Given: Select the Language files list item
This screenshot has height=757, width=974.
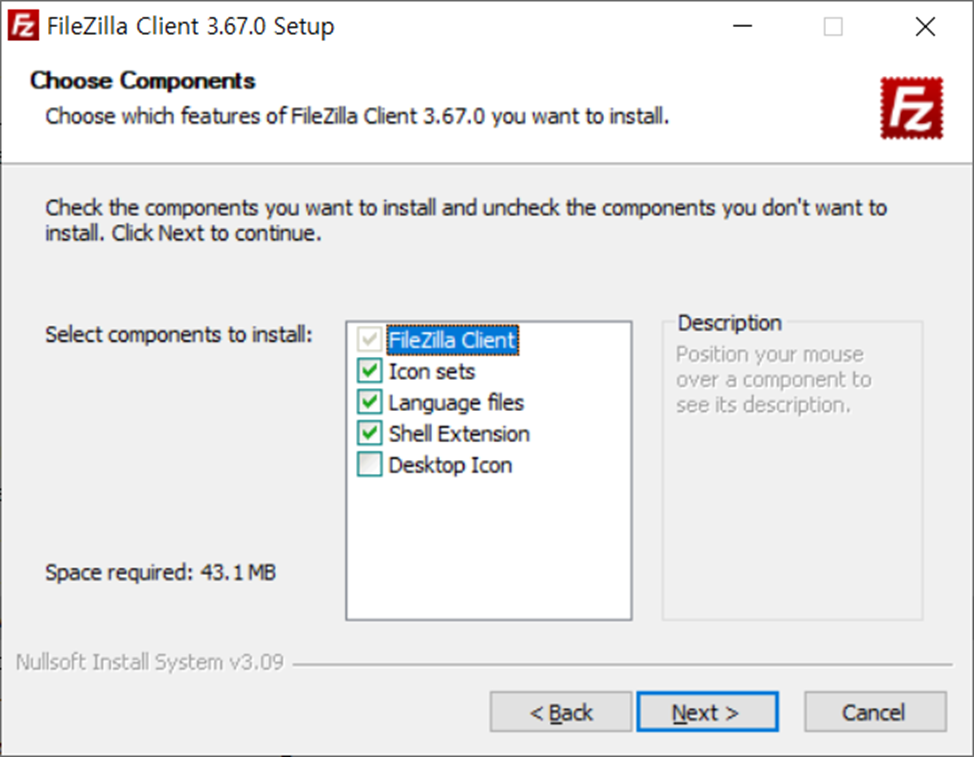Looking at the screenshot, I should coord(455,402).
